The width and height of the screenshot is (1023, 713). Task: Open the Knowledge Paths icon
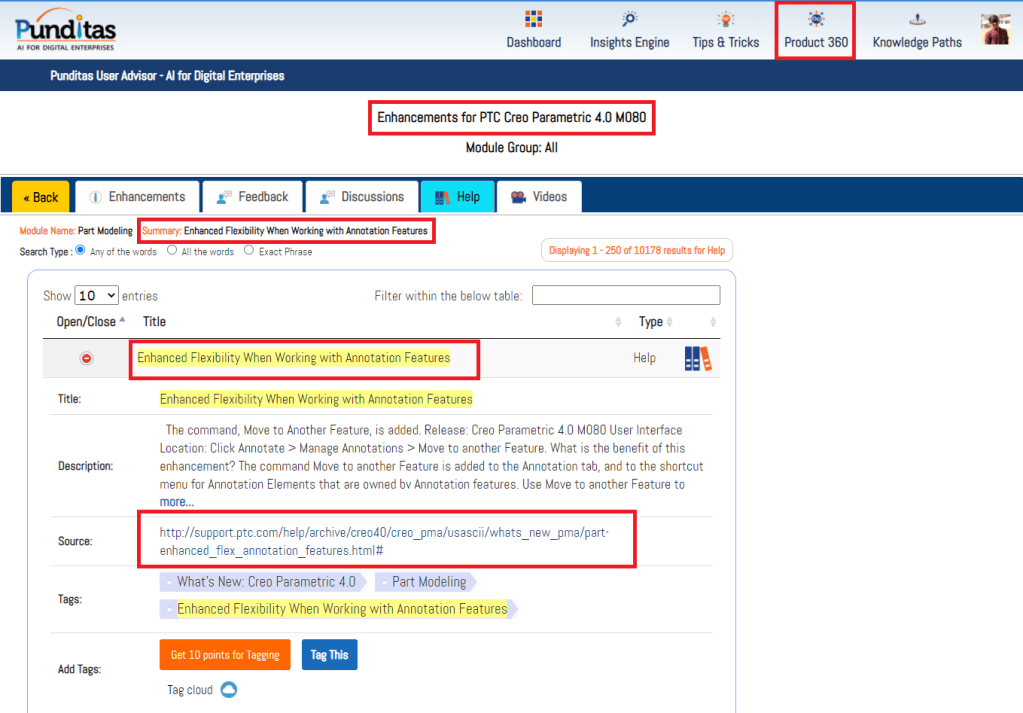916,20
